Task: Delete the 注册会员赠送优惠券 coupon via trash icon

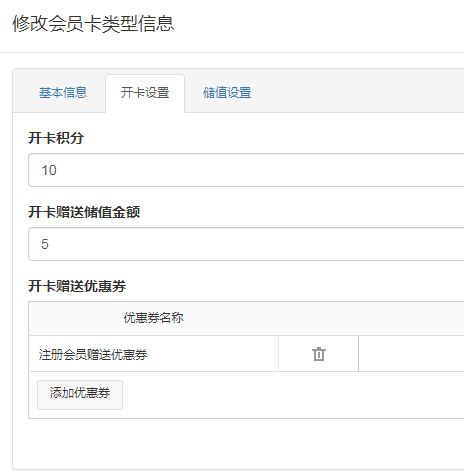Action: point(319,354)
